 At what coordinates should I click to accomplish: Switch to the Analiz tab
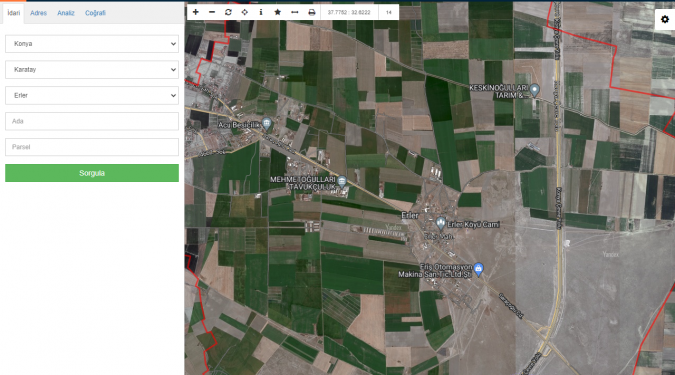[66, 13]
